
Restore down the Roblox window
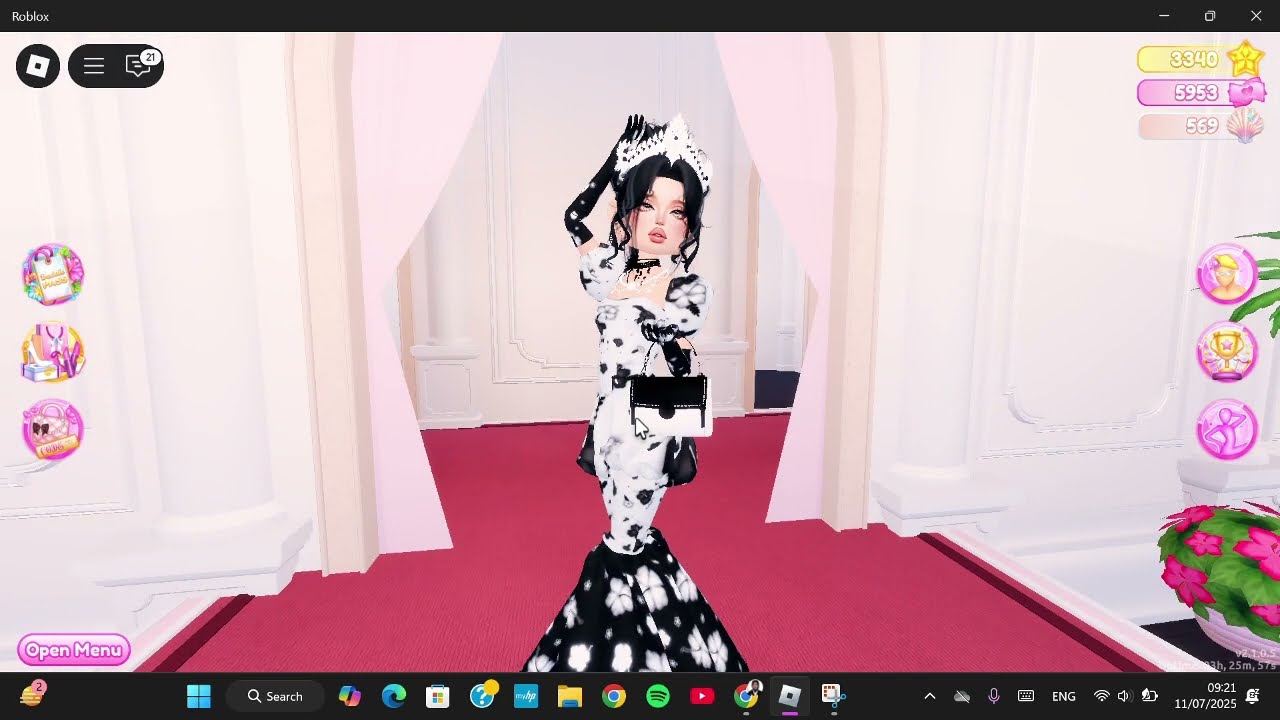[x=1210, y=16]
